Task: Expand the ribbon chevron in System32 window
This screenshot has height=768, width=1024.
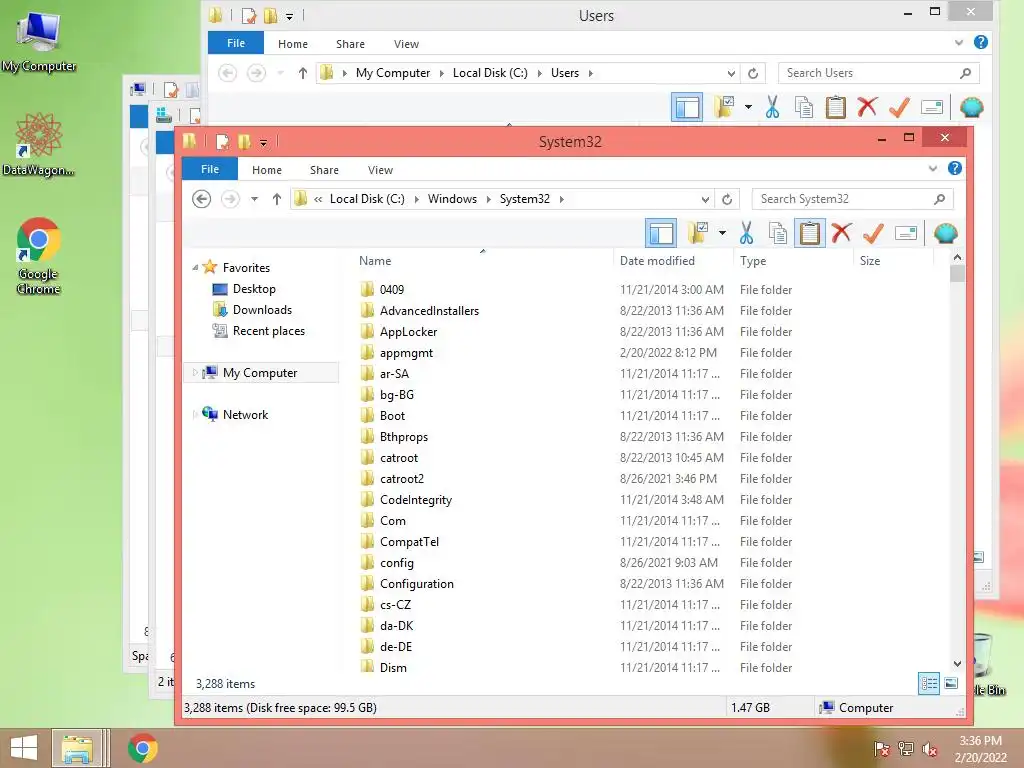Action: coord(933,169)
